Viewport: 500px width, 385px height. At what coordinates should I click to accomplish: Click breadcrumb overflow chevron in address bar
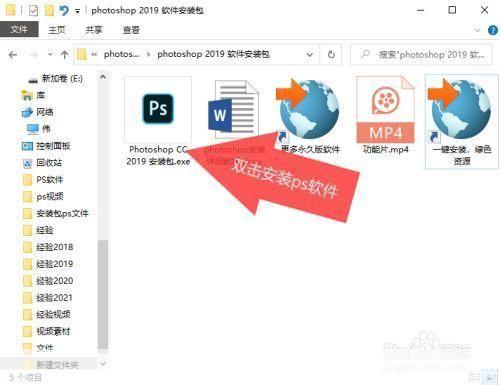tap(94, 54)
